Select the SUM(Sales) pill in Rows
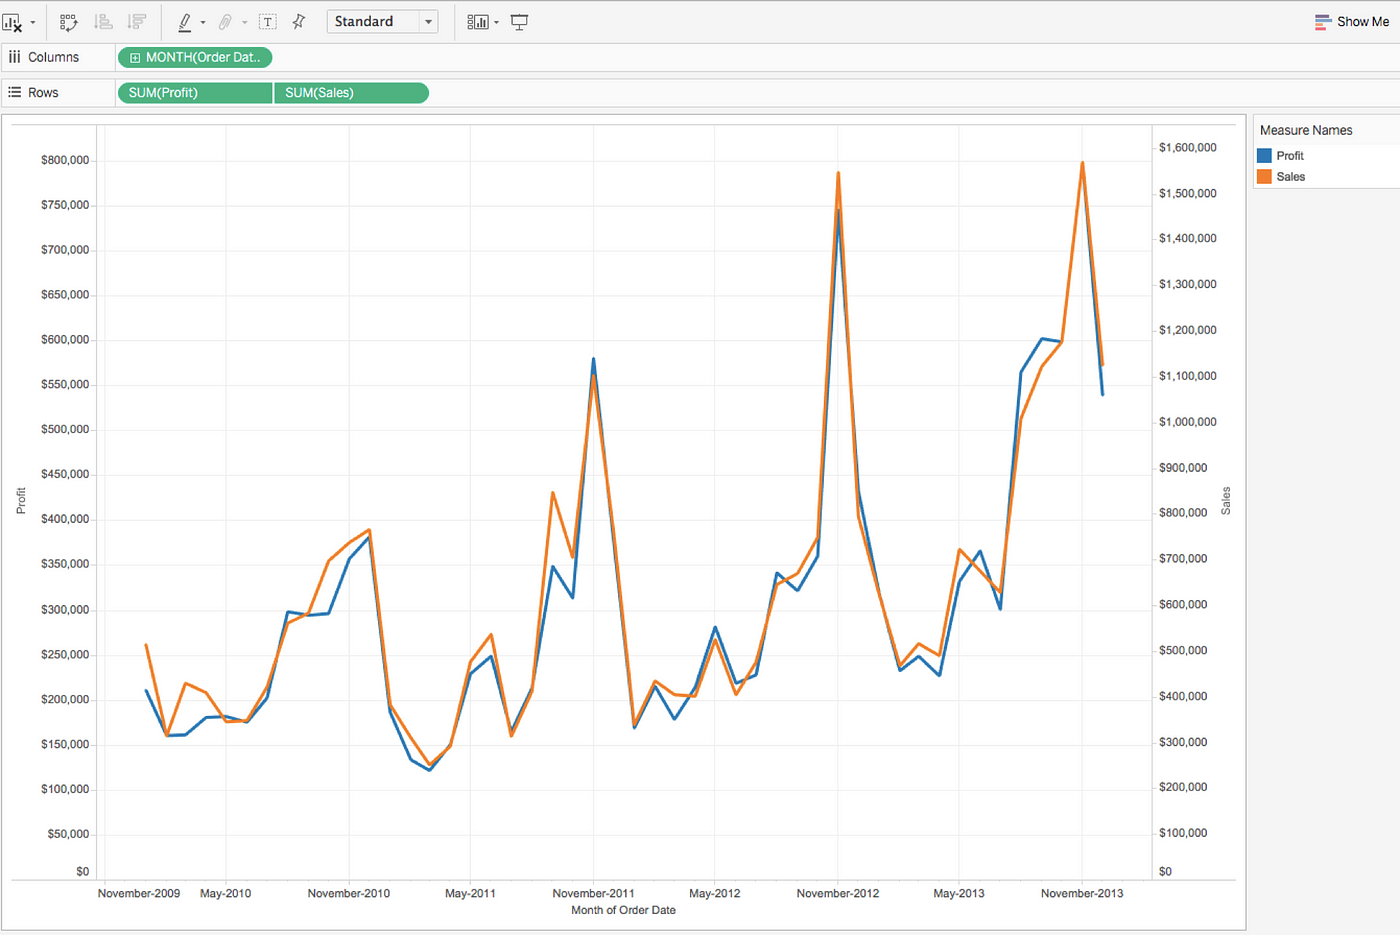This screenshot has width=1400, height=935. coord(351,93)
